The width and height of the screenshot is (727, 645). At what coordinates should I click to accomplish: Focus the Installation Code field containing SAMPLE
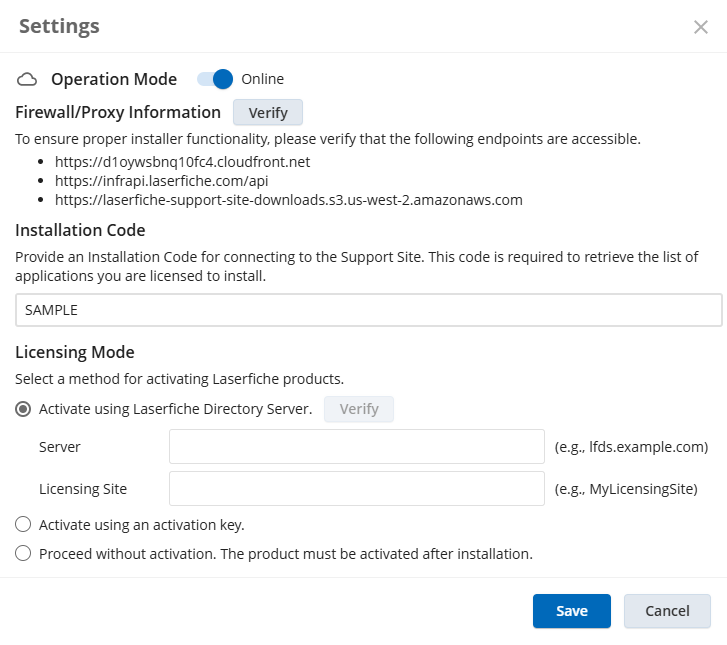[368, 310]
